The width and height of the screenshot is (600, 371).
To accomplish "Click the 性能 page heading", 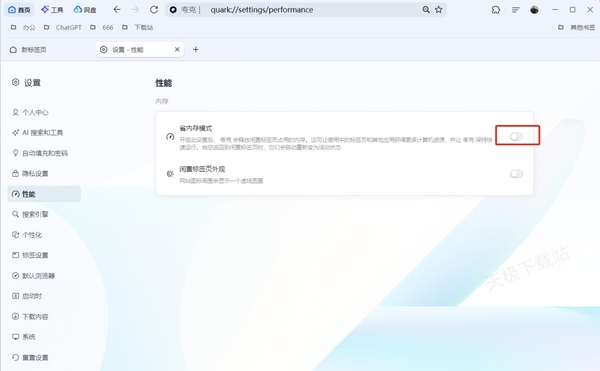I will (x=163, y=83).
